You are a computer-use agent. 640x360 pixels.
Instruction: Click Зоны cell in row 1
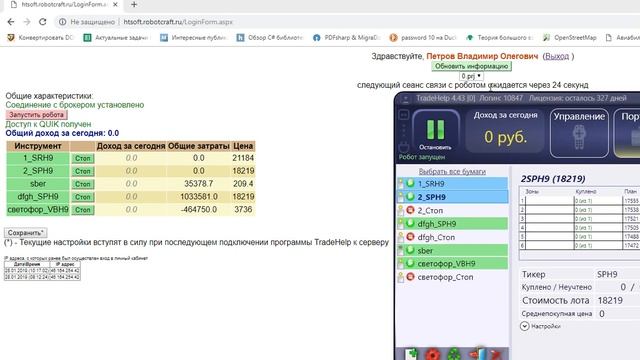coord(549,201)
